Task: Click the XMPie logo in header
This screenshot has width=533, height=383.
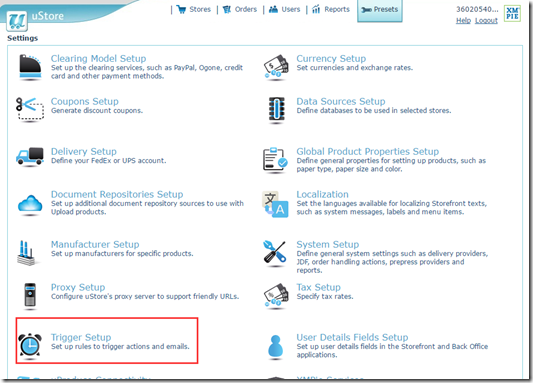Action: (x=512, y=14)
